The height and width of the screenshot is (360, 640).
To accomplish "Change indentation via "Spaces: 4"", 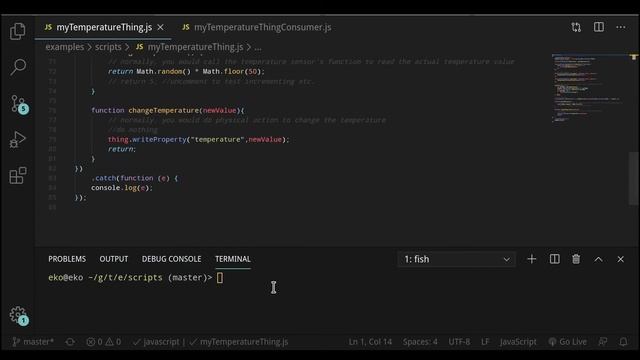I will tap(420, 342).
